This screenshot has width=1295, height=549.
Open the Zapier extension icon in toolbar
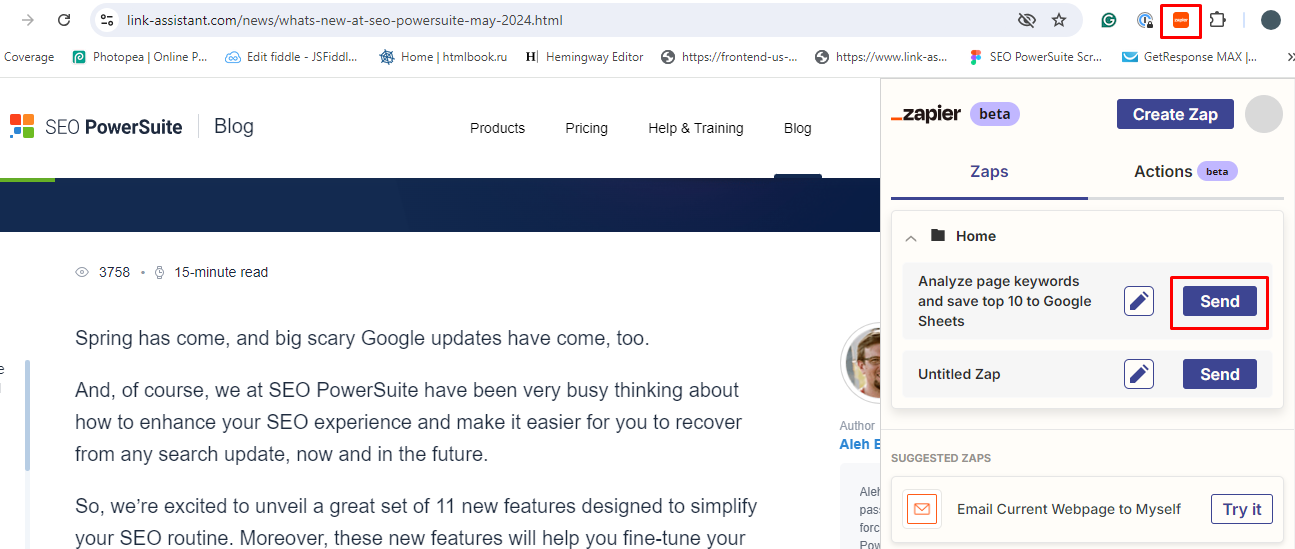click(x=1181, y=20)
